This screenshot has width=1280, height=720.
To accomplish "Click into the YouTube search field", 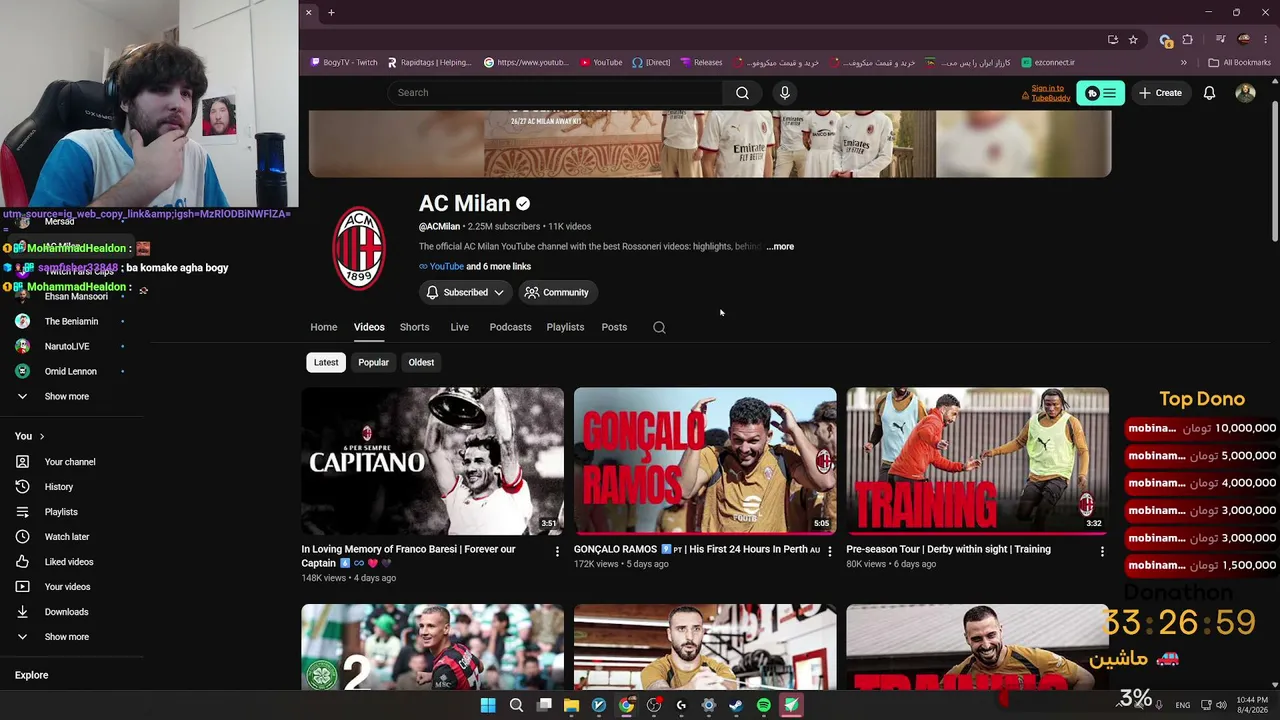I will [x=555, y=93].
